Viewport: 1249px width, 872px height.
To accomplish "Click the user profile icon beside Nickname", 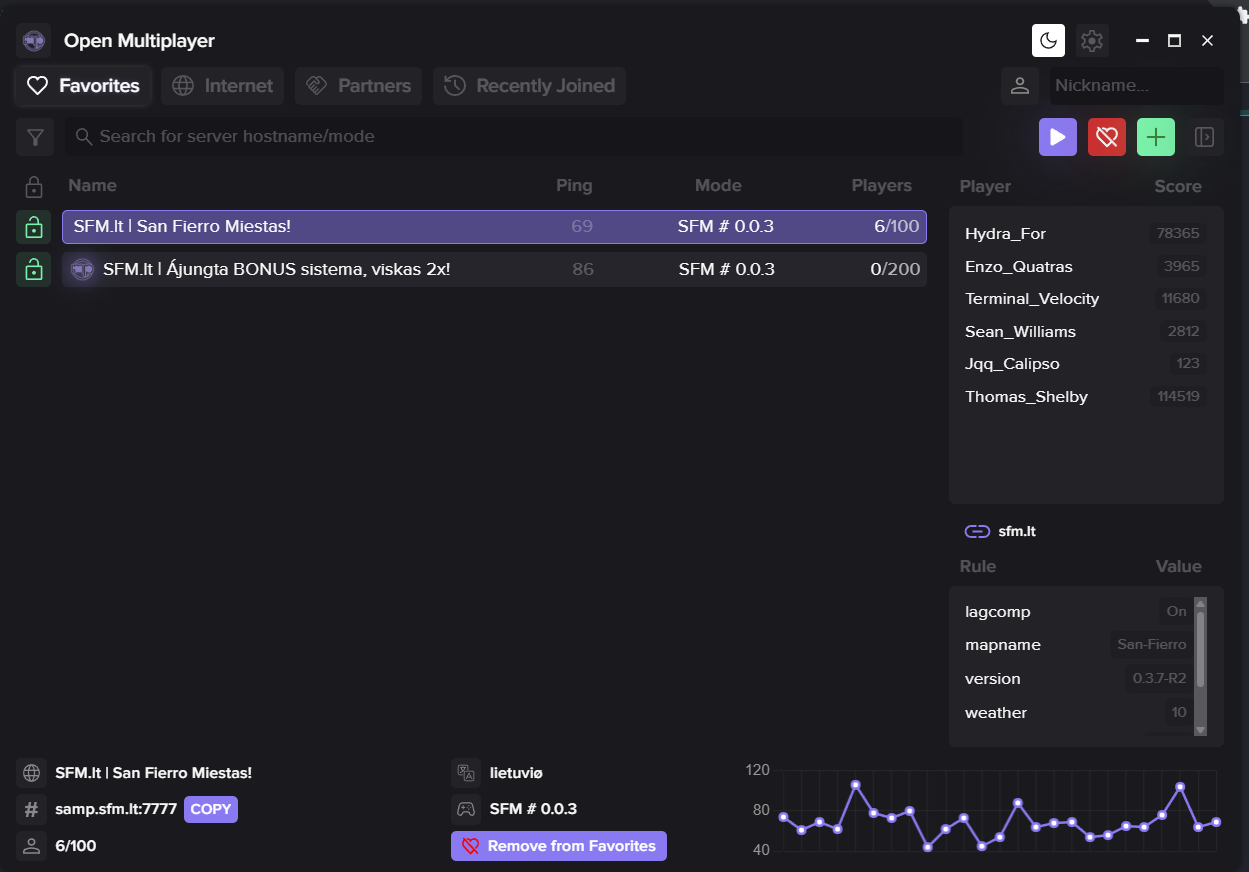I will click(x=1020, y=86).
